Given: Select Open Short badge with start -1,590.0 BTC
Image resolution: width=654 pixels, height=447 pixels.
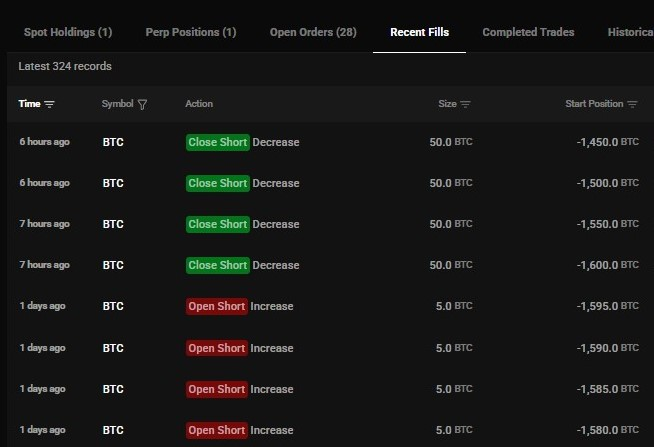Looking at the screenshot, I should pos(217,348).
